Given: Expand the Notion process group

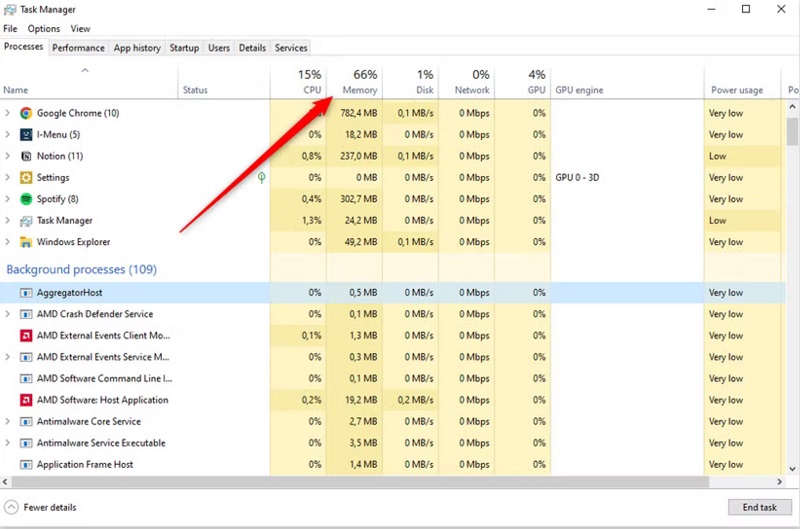Looking at the screenshot, I should pyautogui.click(x=8, y=156).
